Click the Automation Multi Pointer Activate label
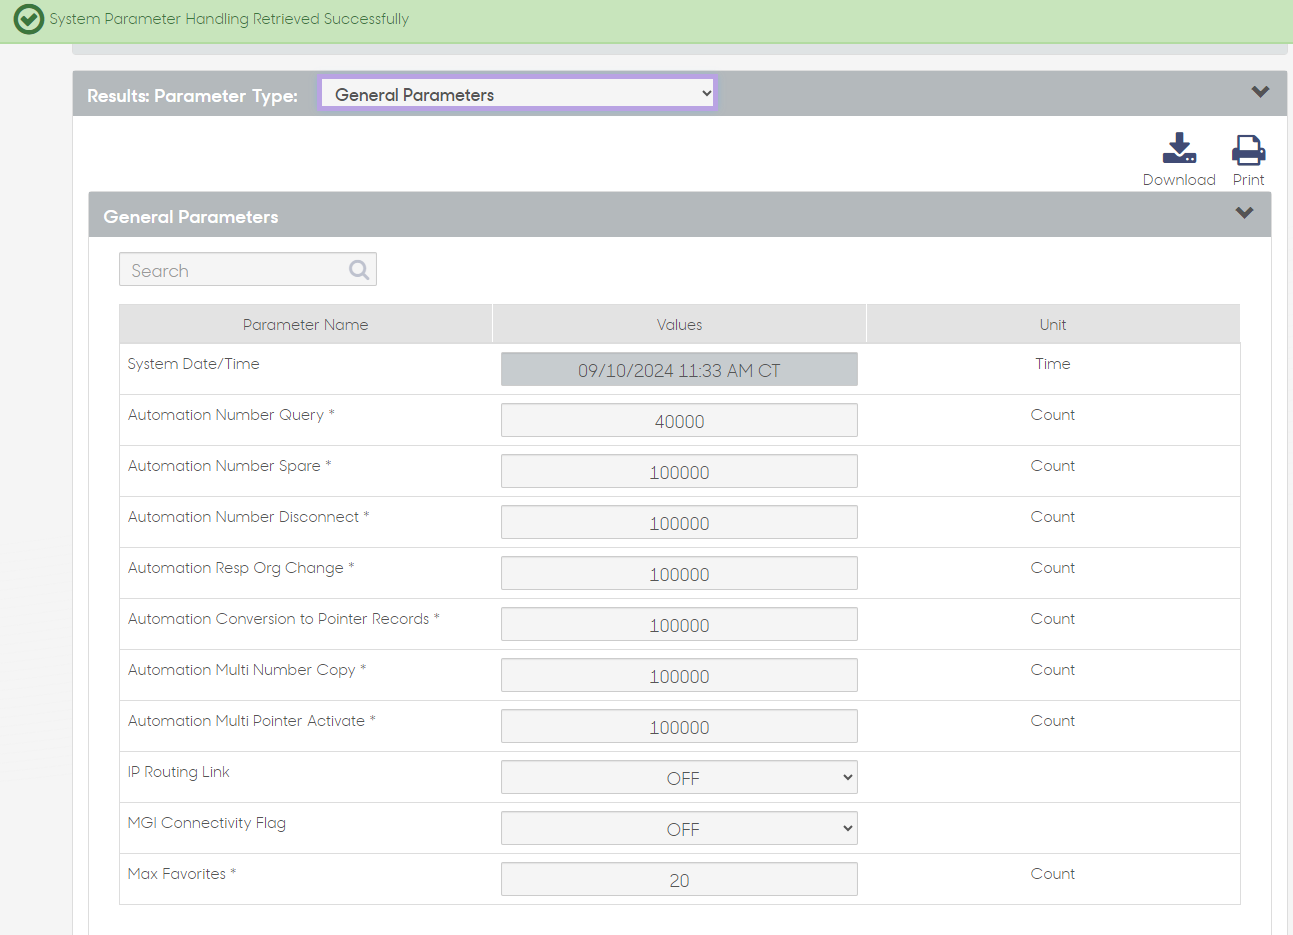Viewport: 1293px width, 935px height. pyautogui.click(x=251, y=721)
